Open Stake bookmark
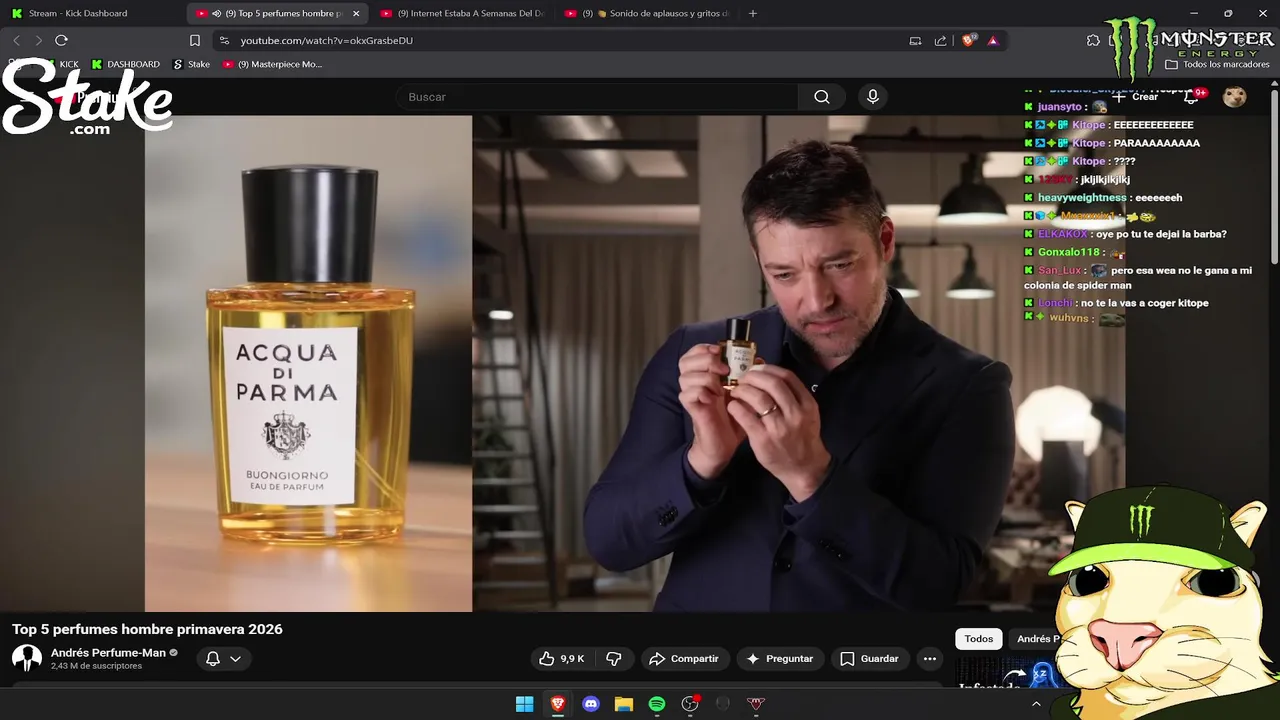 click(x=191, y=64)
